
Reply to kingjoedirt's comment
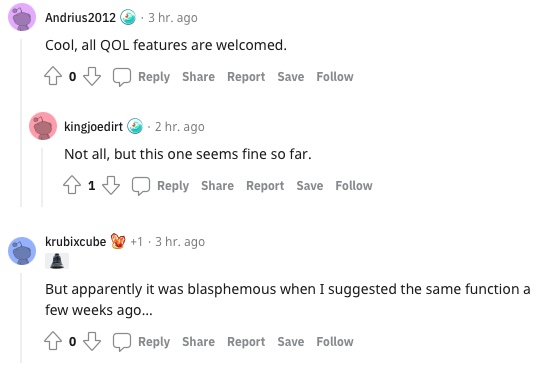tap(173, 186)
